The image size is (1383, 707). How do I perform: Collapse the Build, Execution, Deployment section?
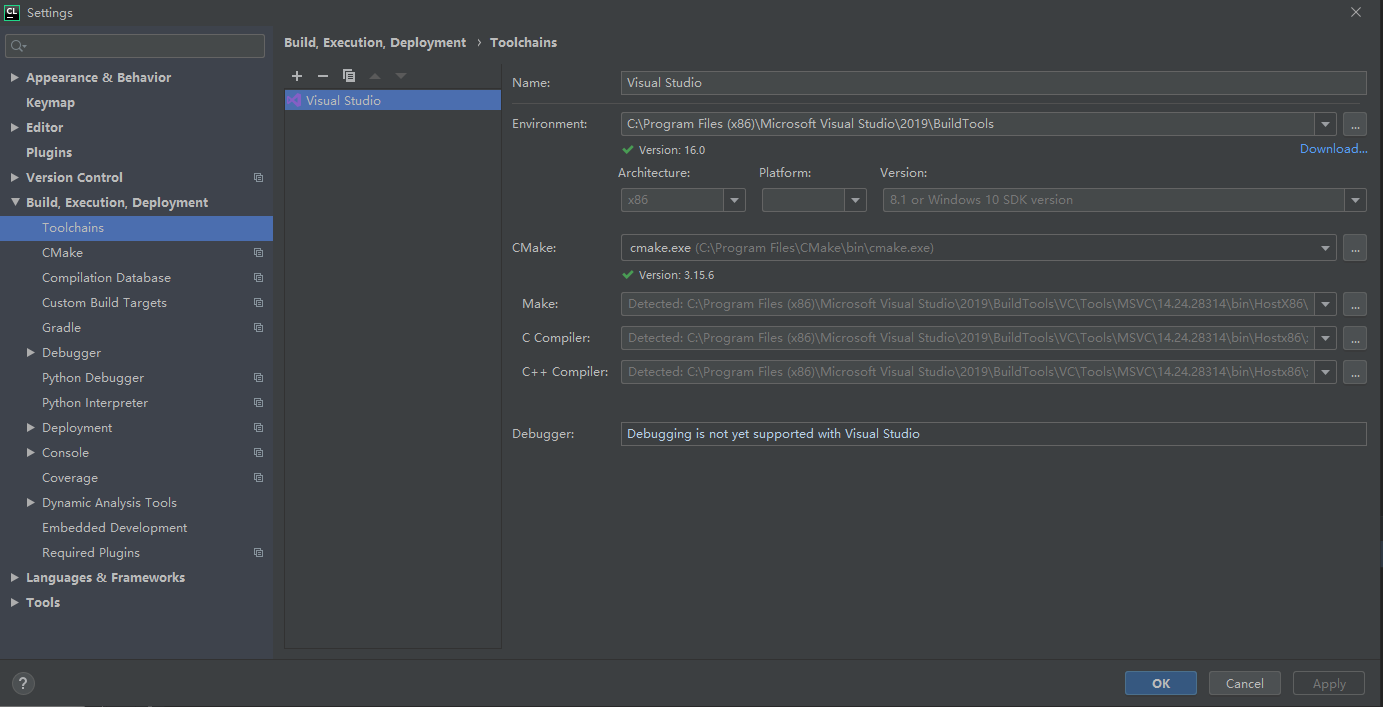14,202
